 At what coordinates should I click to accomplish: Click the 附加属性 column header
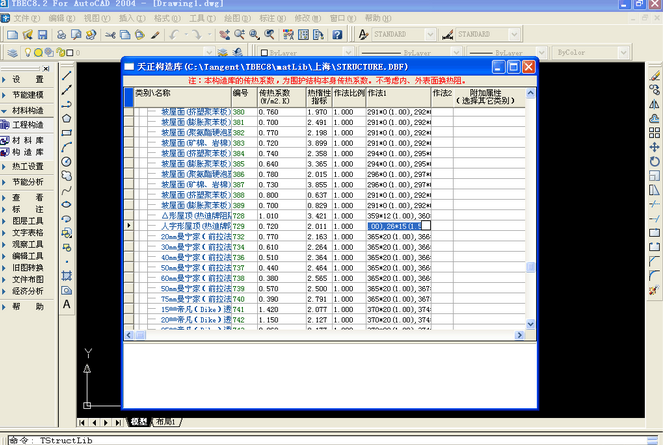click(x=489, y=97)
